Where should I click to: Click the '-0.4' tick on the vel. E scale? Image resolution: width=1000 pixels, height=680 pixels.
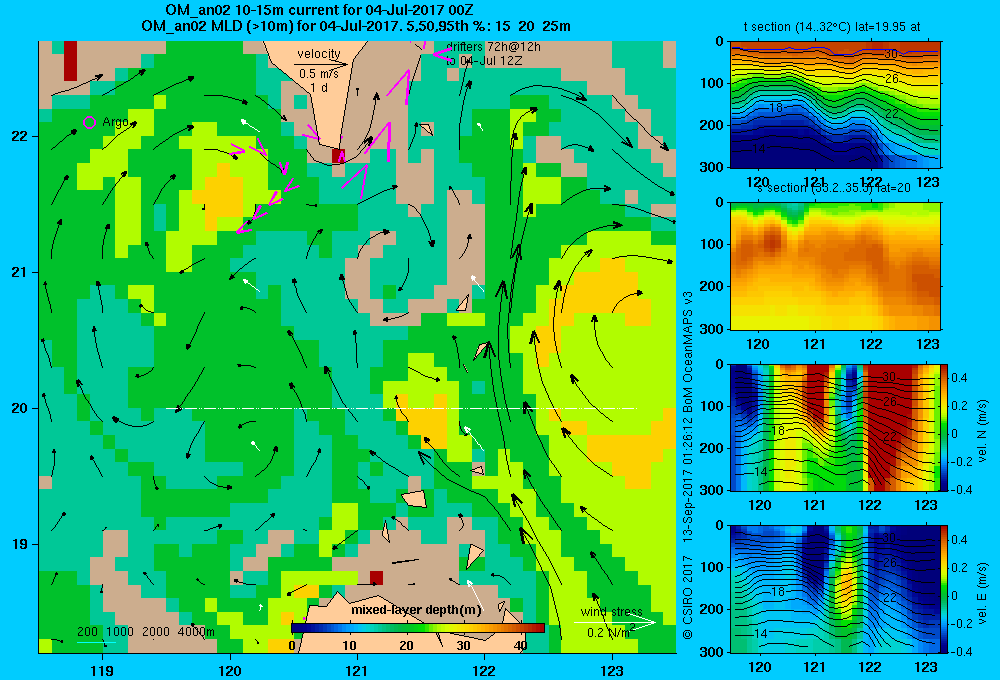click(x=961, y=651)
